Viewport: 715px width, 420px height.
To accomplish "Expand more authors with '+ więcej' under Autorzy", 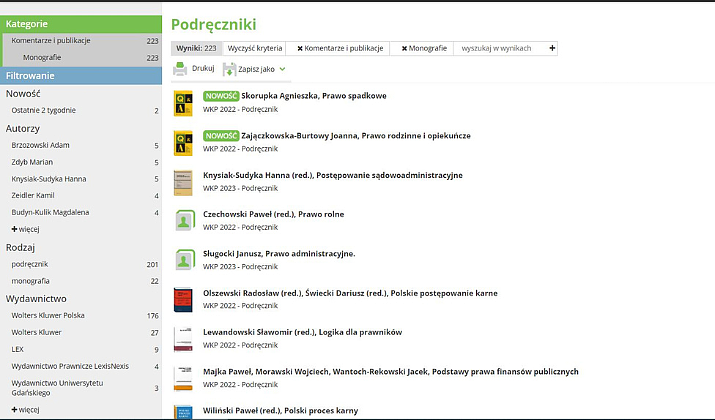I will [x=25, y=229].
